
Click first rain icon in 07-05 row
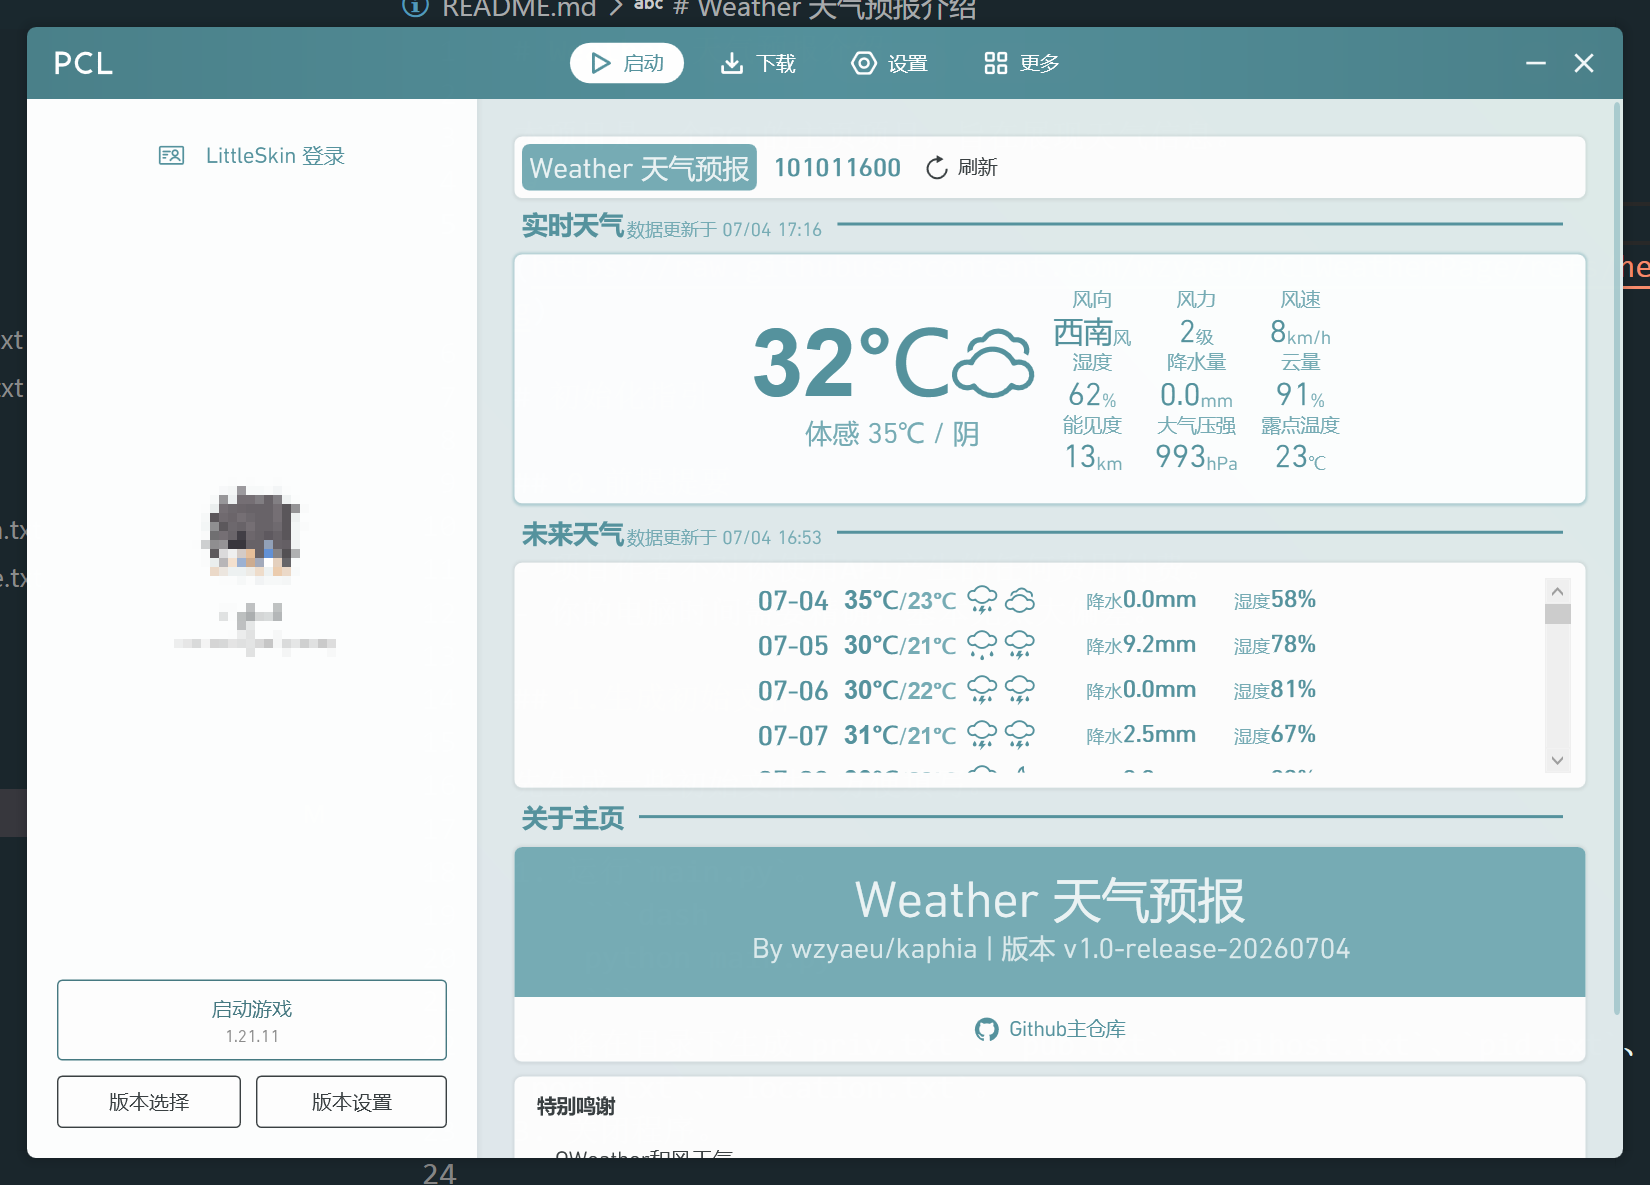982,644
